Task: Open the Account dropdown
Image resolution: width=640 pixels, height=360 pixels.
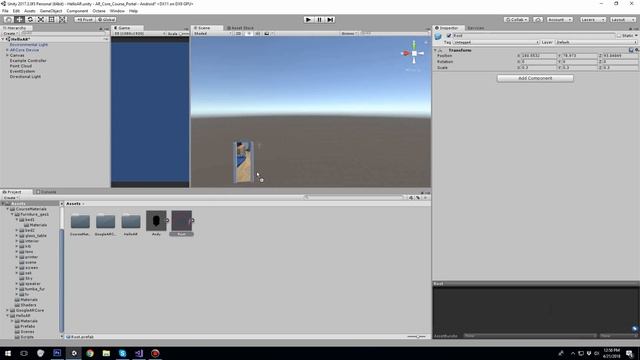Action: coord(559,20)
